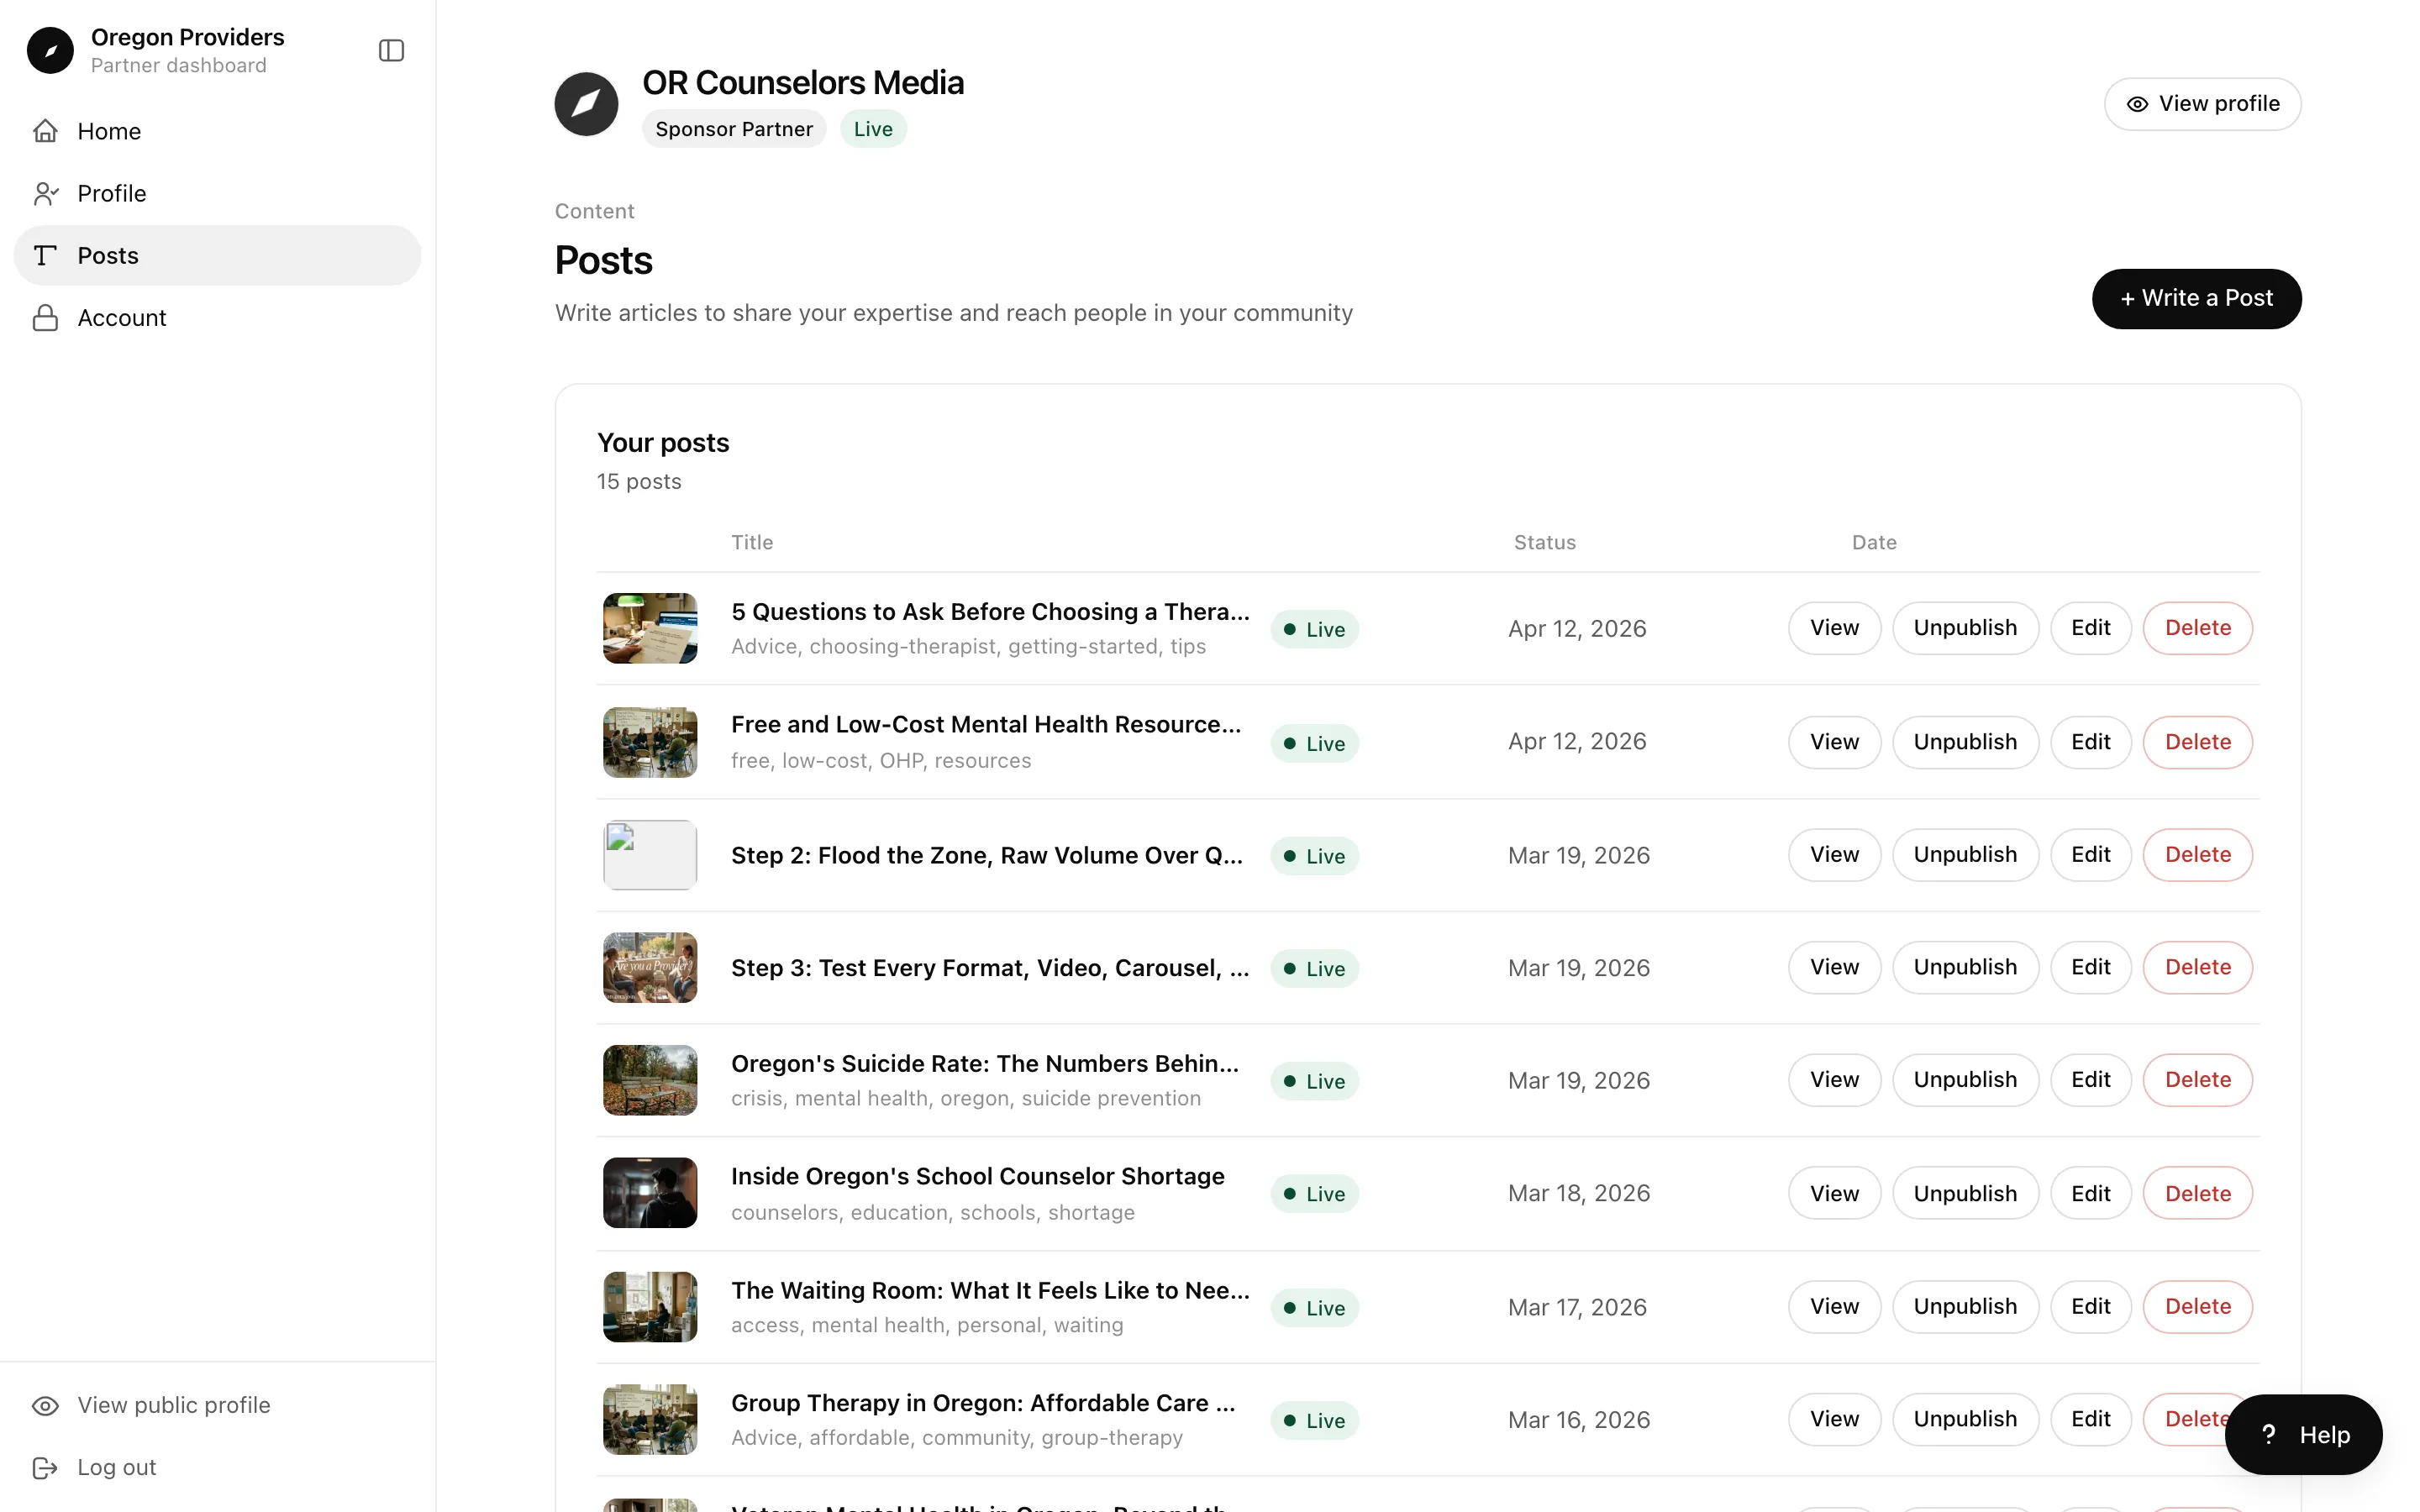The image size is (2420, 1512).
Task: Click the Profile person icon
Action: (x=45, y=193)
